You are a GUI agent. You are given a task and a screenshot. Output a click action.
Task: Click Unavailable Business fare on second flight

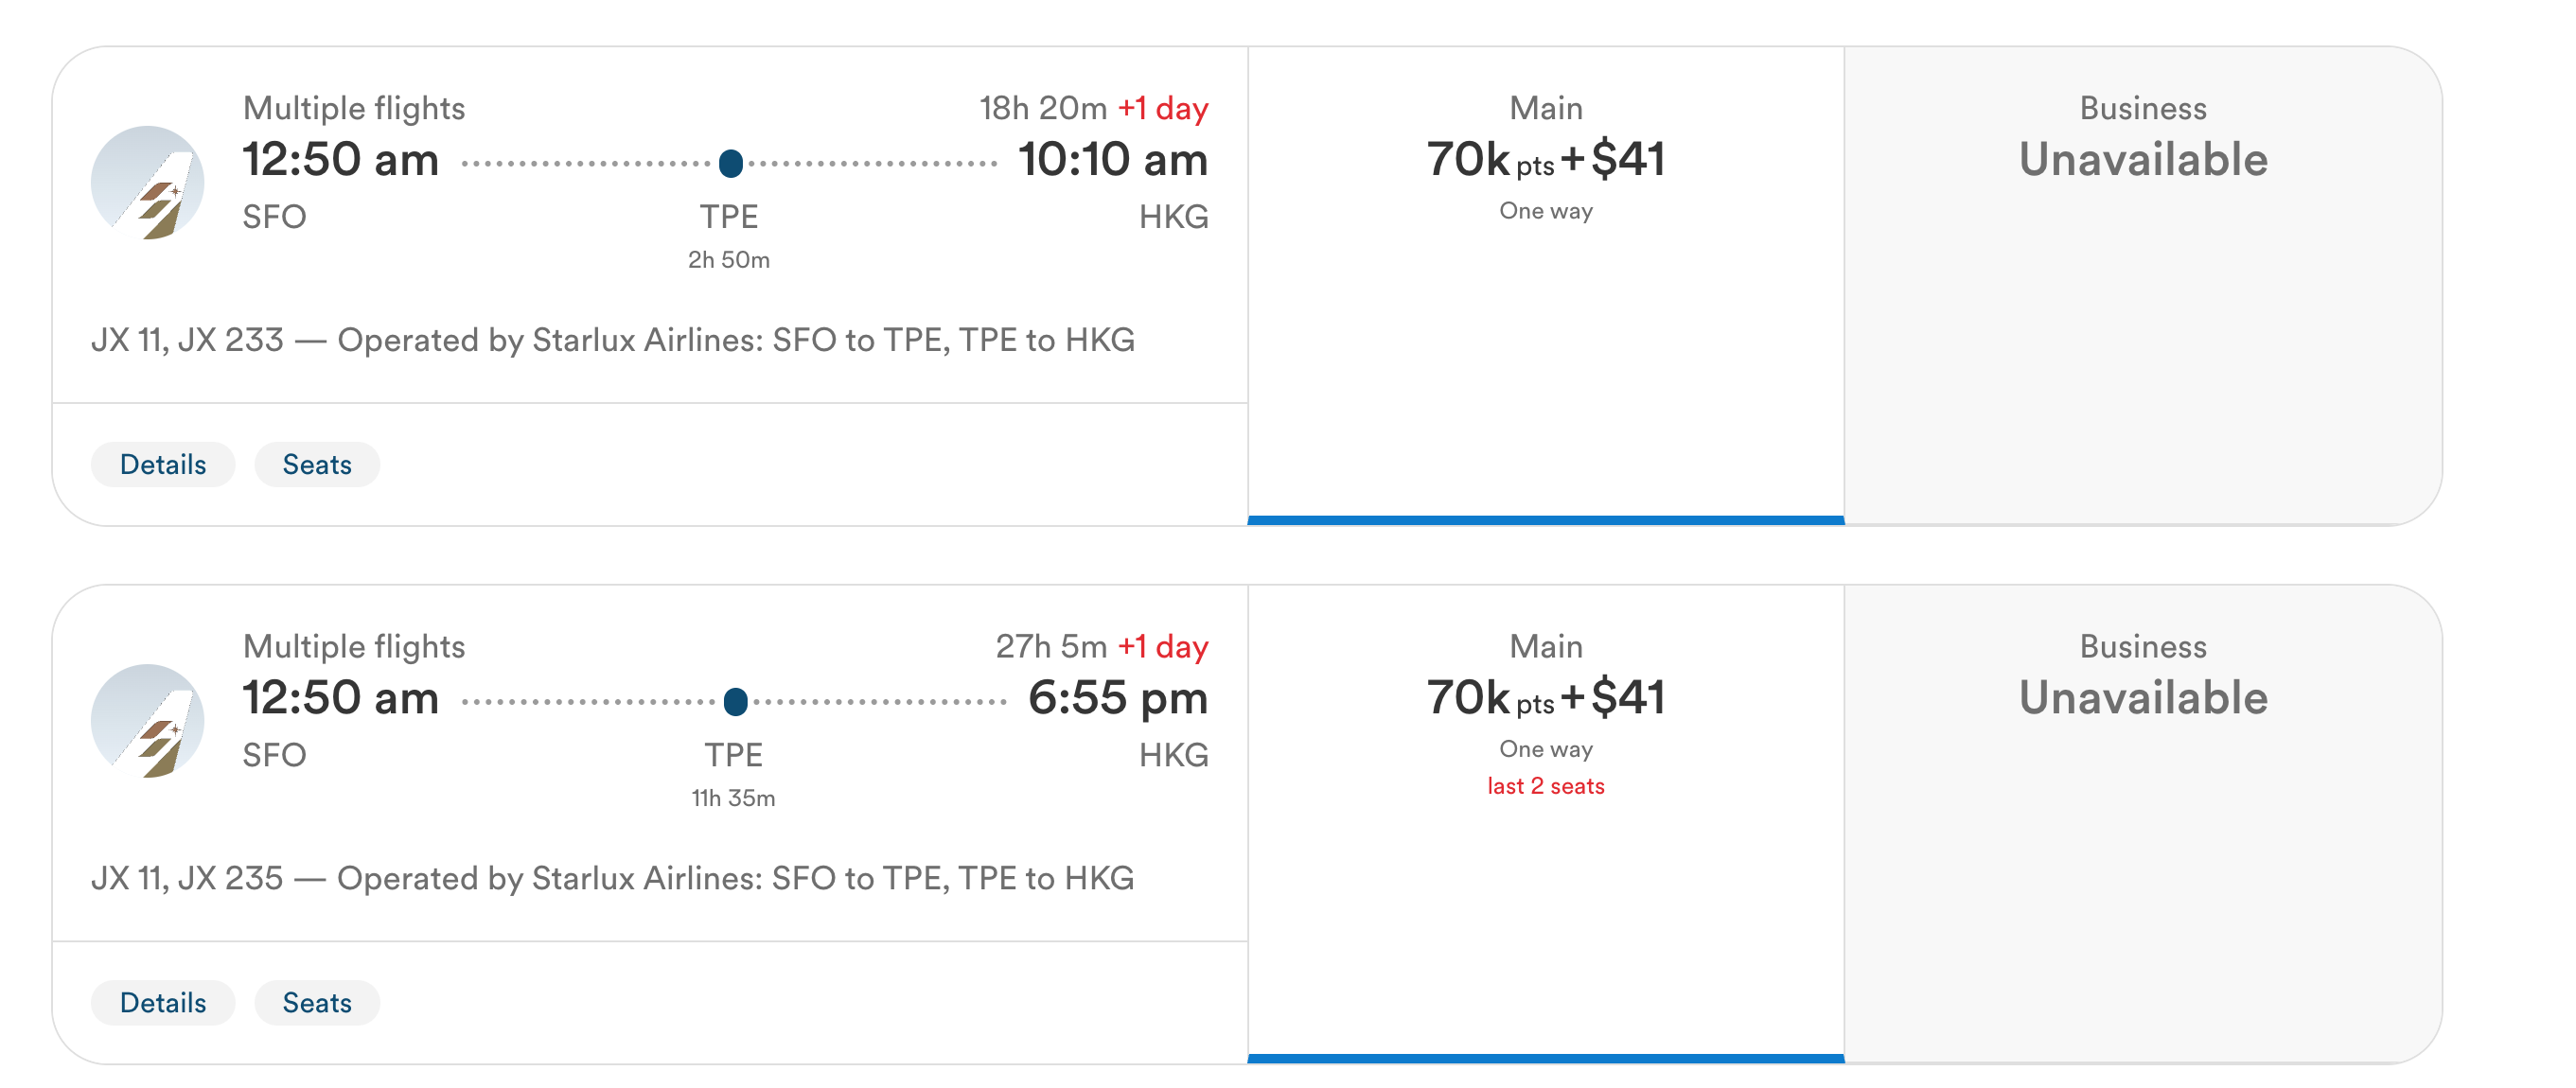(2143, 823)
